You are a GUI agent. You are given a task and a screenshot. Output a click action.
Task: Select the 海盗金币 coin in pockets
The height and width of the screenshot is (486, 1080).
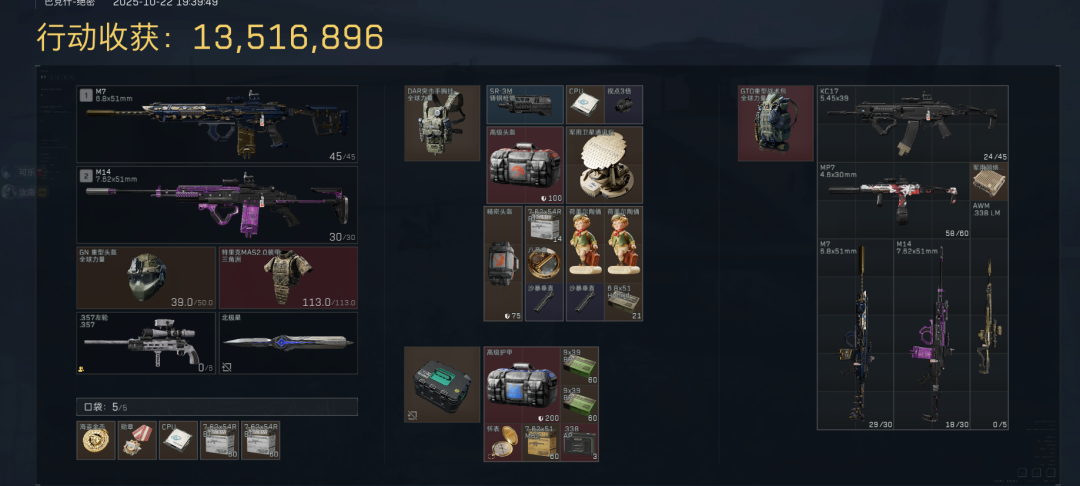point(96,441)
